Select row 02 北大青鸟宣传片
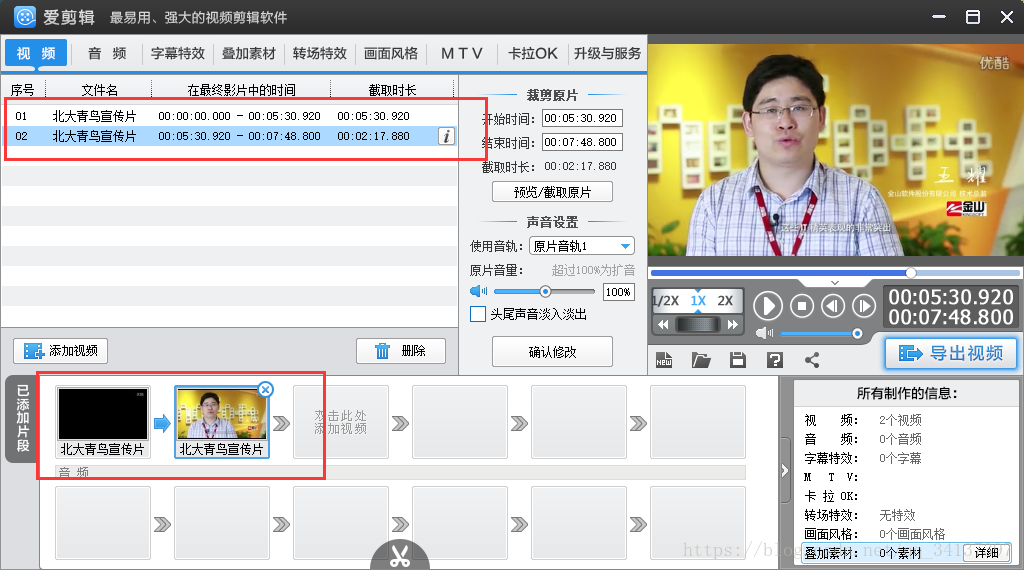1024x570 pixels. pos(231,136)
